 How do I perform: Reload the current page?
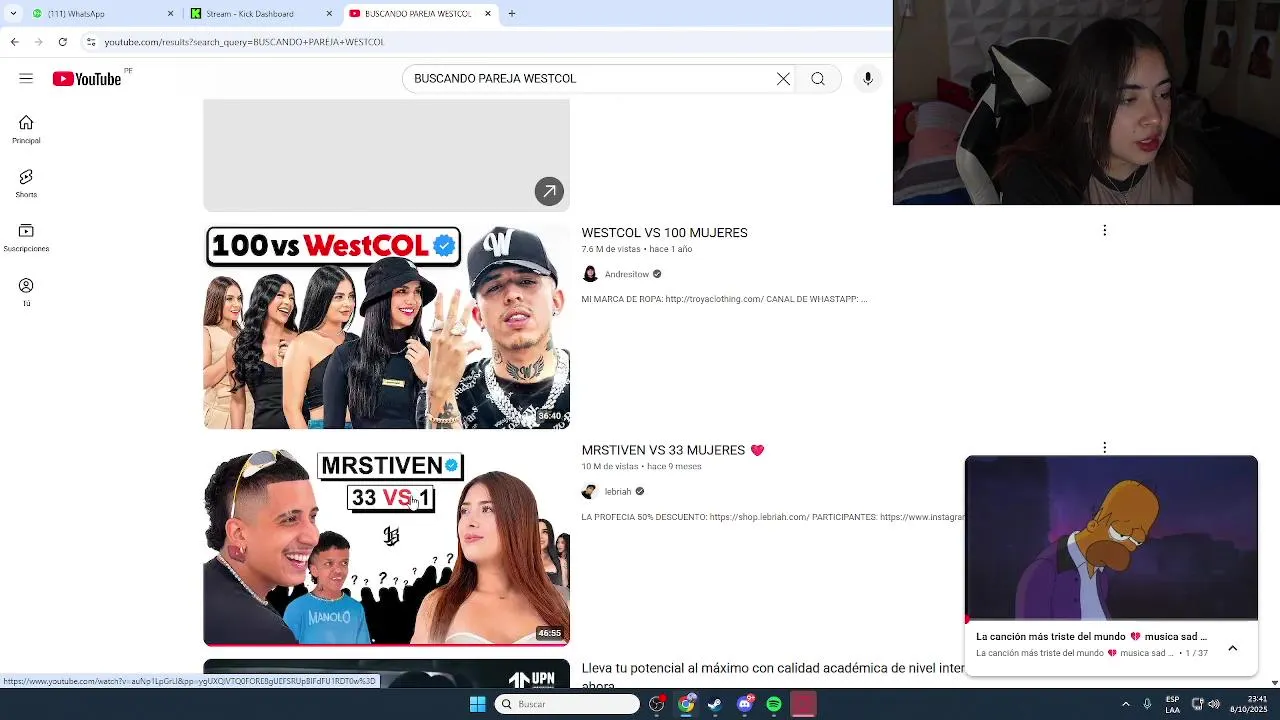pyautogui.click(x=62, y=42)
